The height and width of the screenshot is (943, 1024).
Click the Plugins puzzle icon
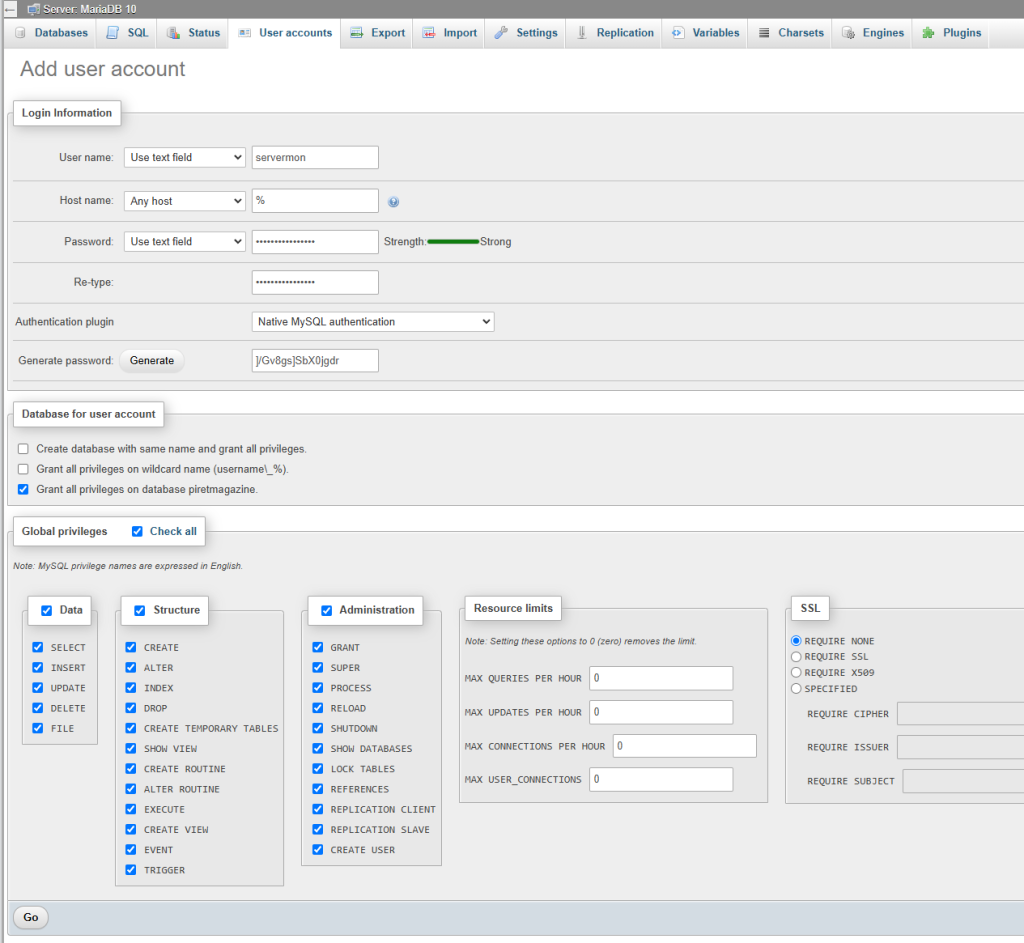coord(928,33)
